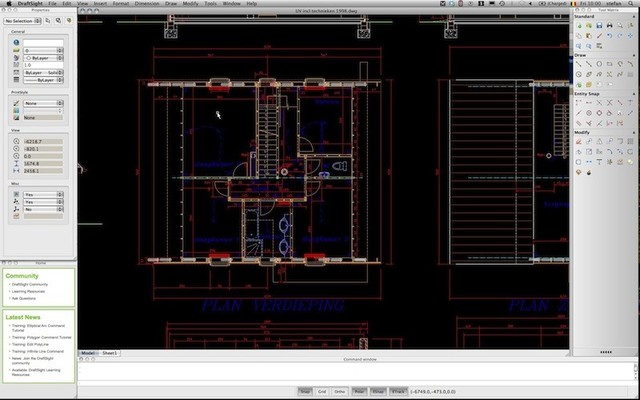Screen dimensions: 640x400
Task: Open the Learning Resources link
Action: (28, 291)
